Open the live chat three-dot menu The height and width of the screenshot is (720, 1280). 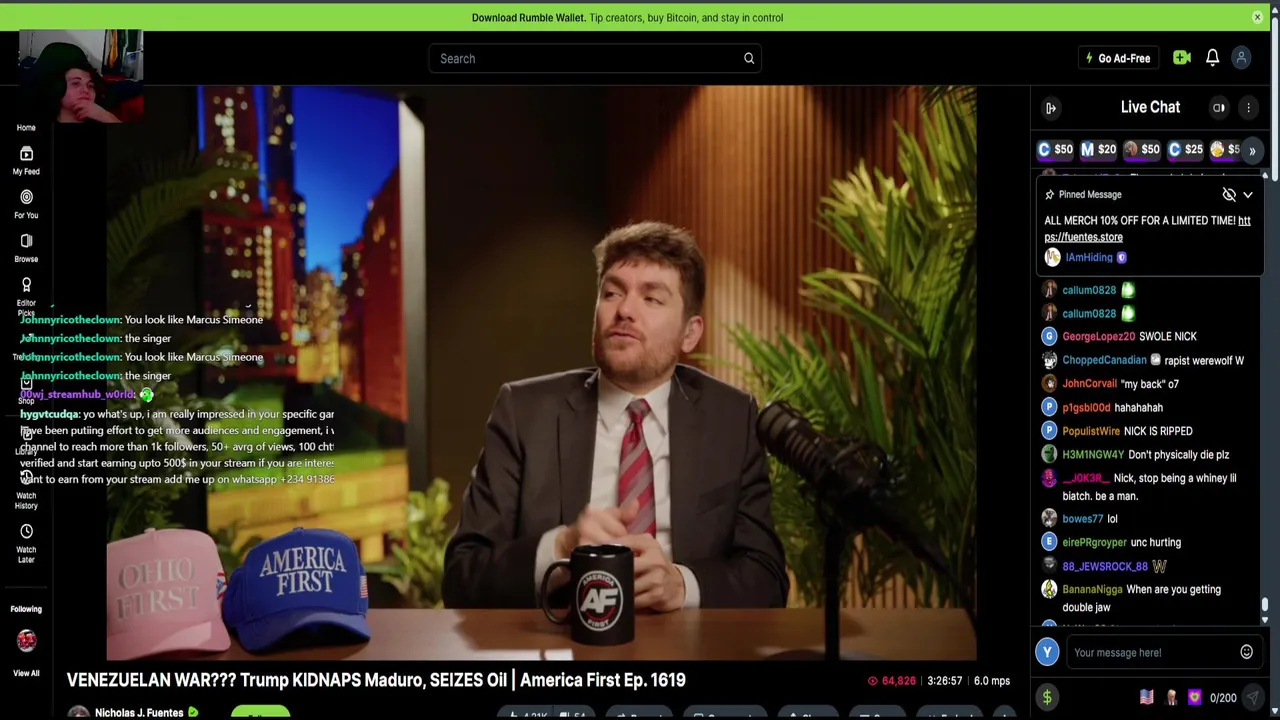click(1248, 107)
